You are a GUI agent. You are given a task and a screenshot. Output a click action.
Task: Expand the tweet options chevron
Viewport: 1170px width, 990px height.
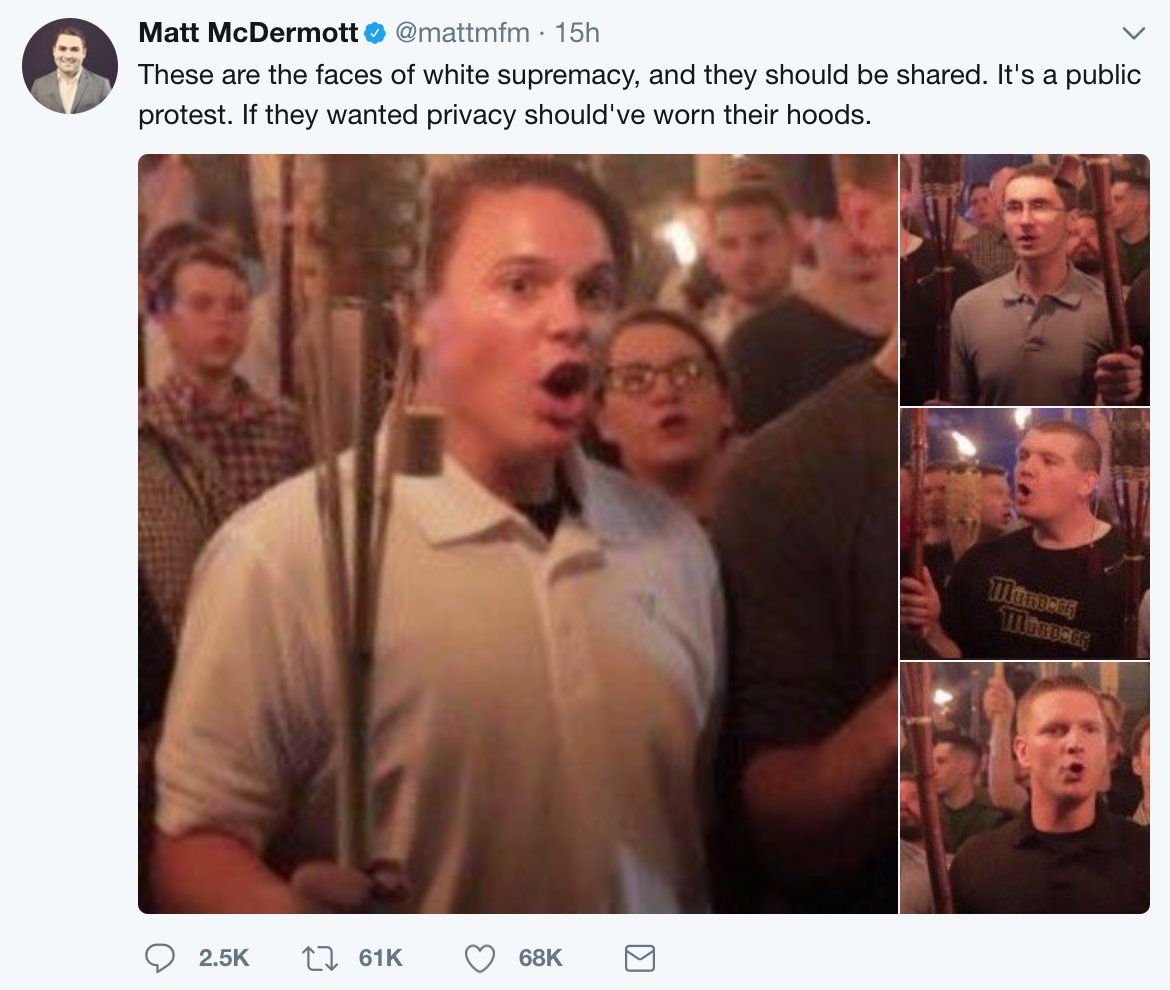(x=1133, y=34)
